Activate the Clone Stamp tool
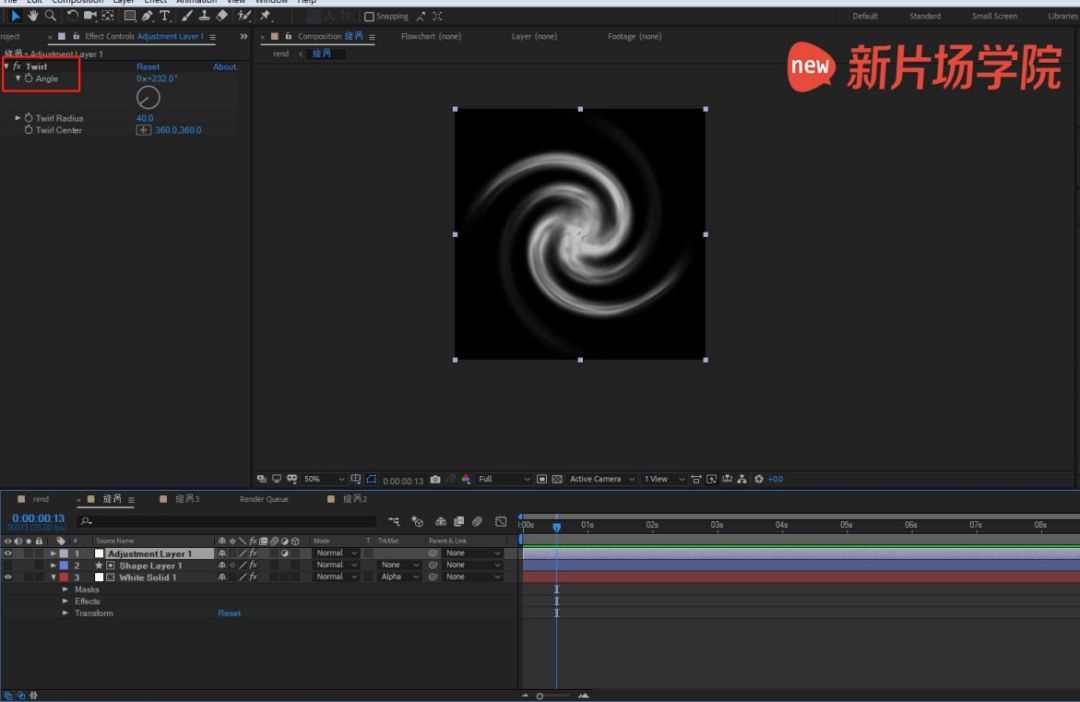1080x702 pixels. pyautogui.click(x=204, y=16)
